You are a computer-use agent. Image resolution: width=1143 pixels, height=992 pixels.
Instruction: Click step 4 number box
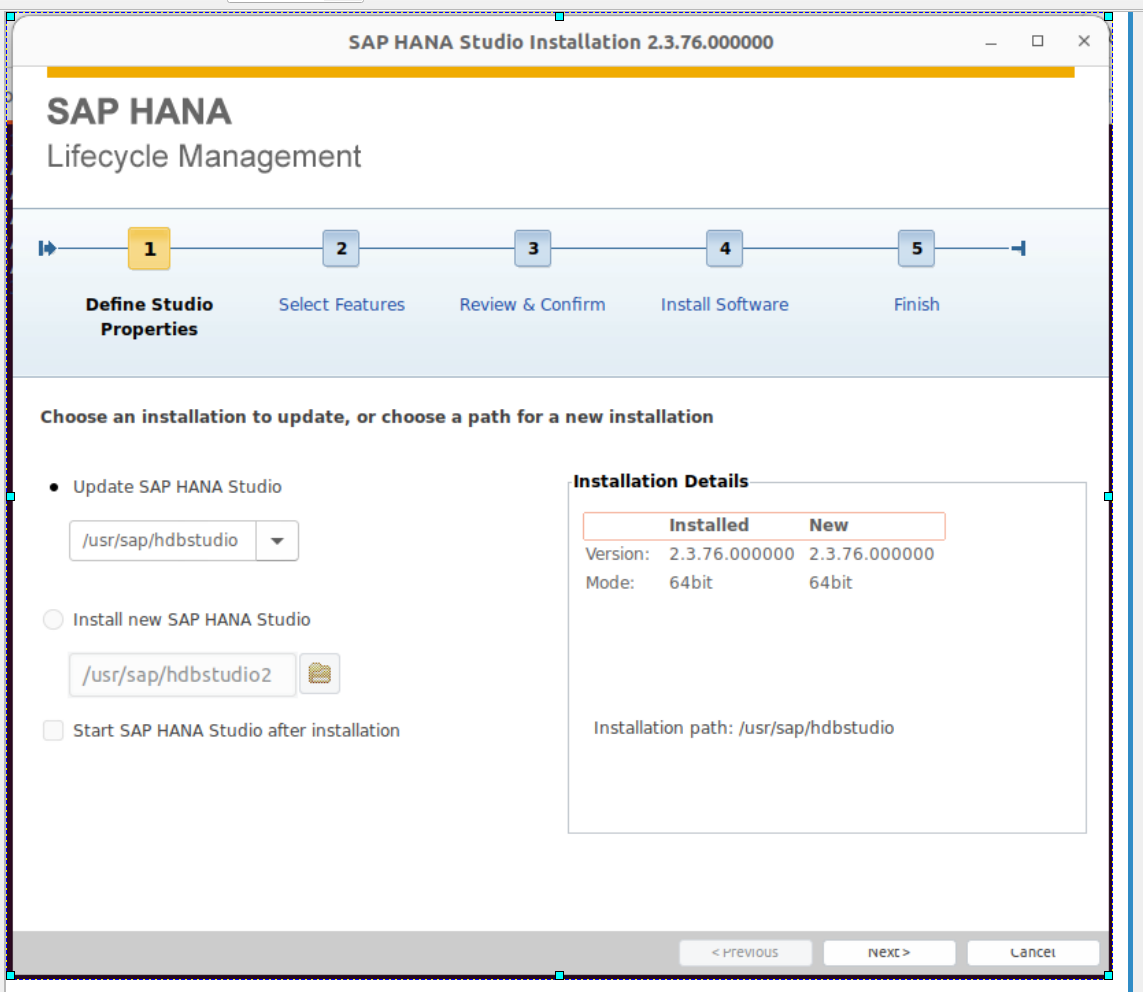click(x=725, y=249)
